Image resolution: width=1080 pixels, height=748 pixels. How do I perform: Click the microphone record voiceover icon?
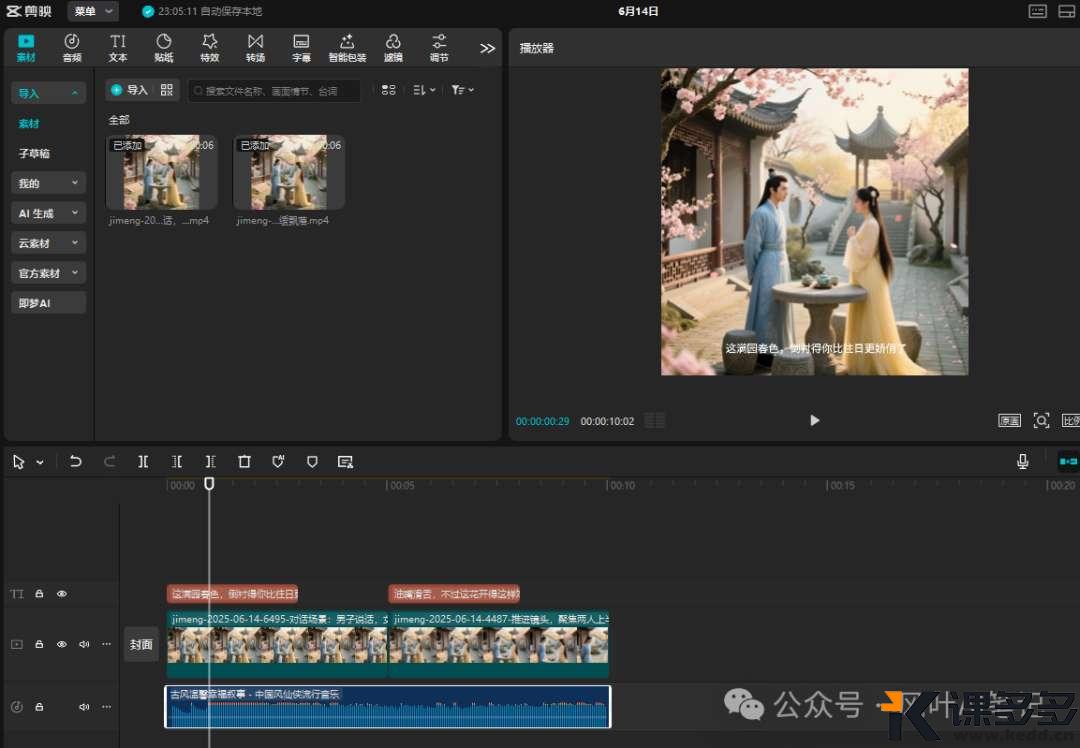1022,461
